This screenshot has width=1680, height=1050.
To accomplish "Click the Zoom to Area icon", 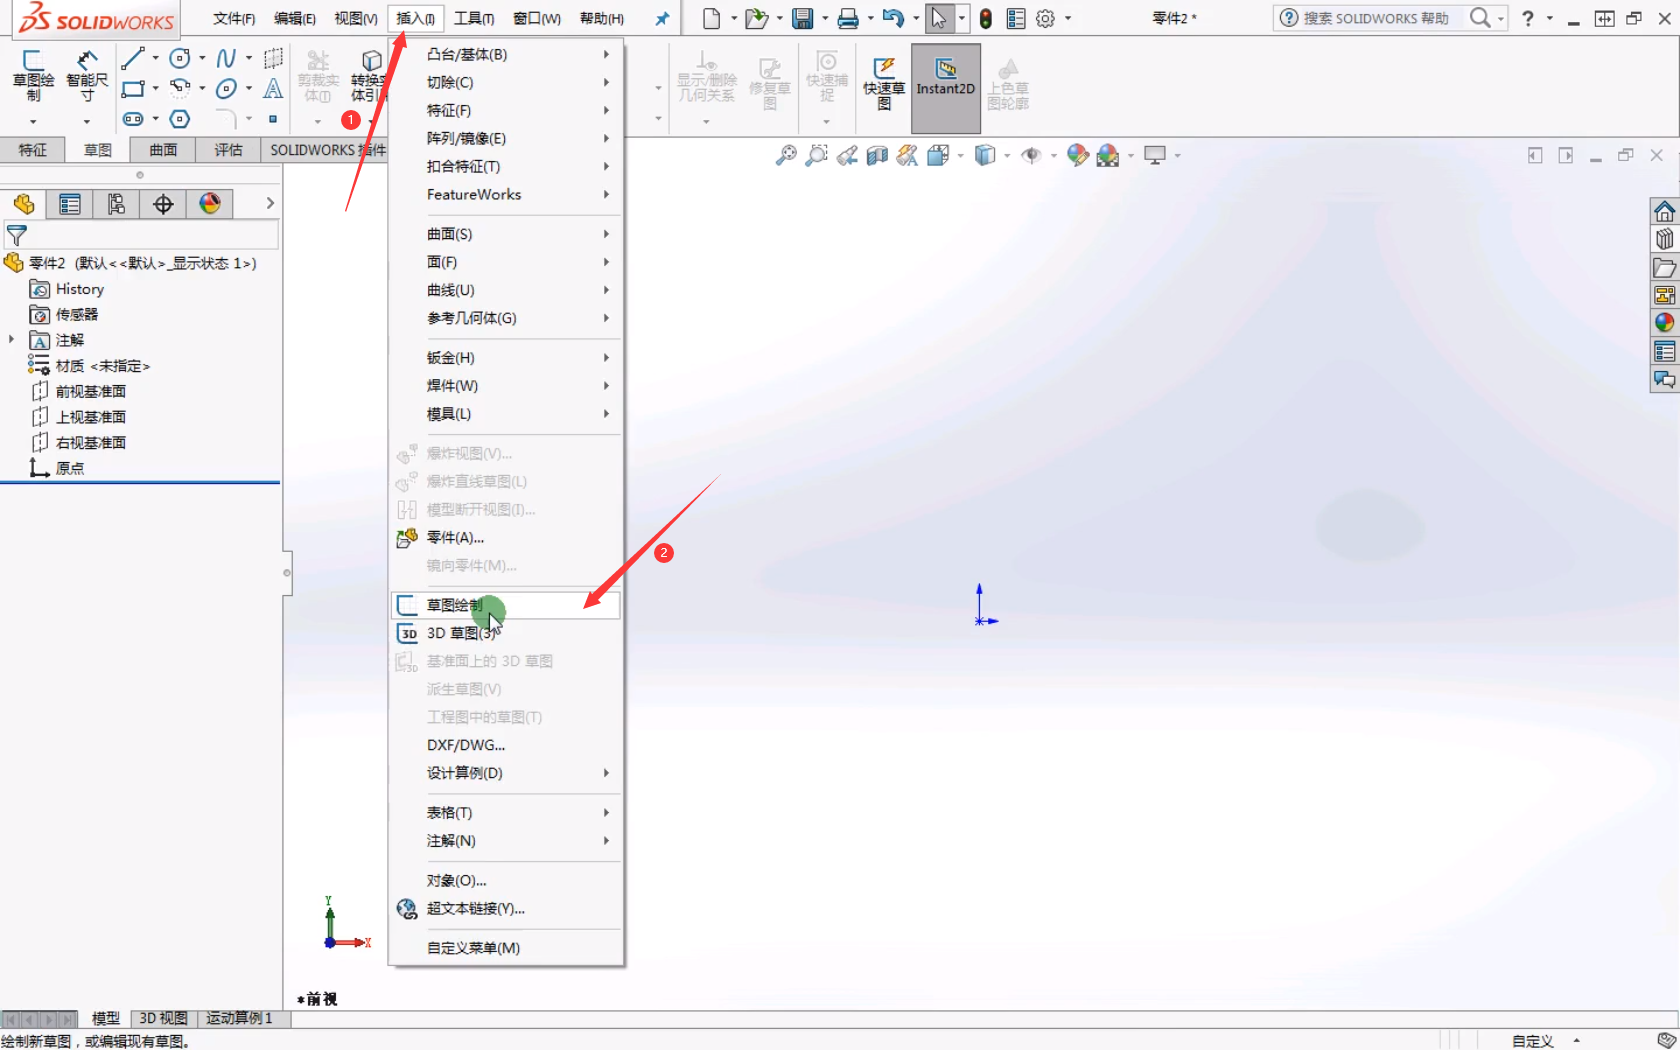I will (817, 155).
